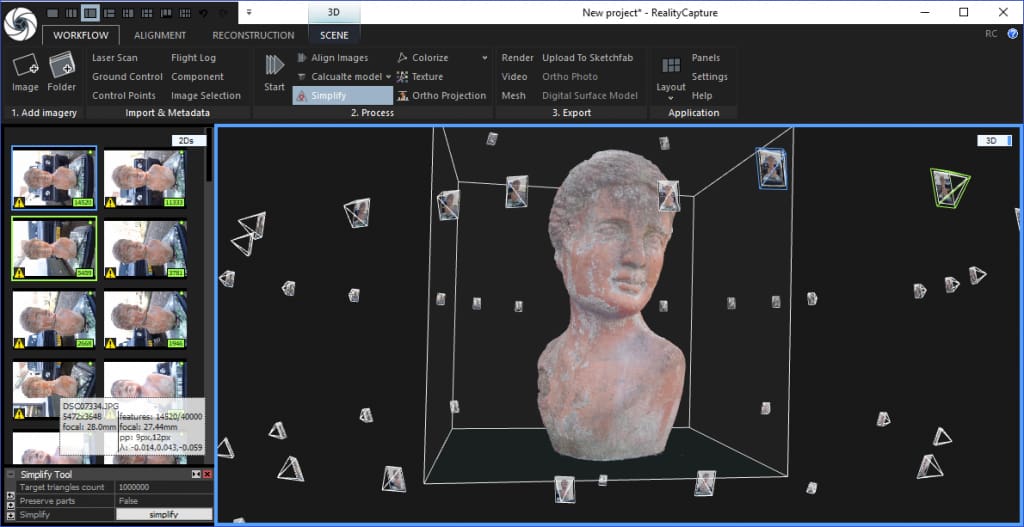Click warning icon on thumbnail with 14520 features
1024x527 pixels.
click(x=19, y=202)
